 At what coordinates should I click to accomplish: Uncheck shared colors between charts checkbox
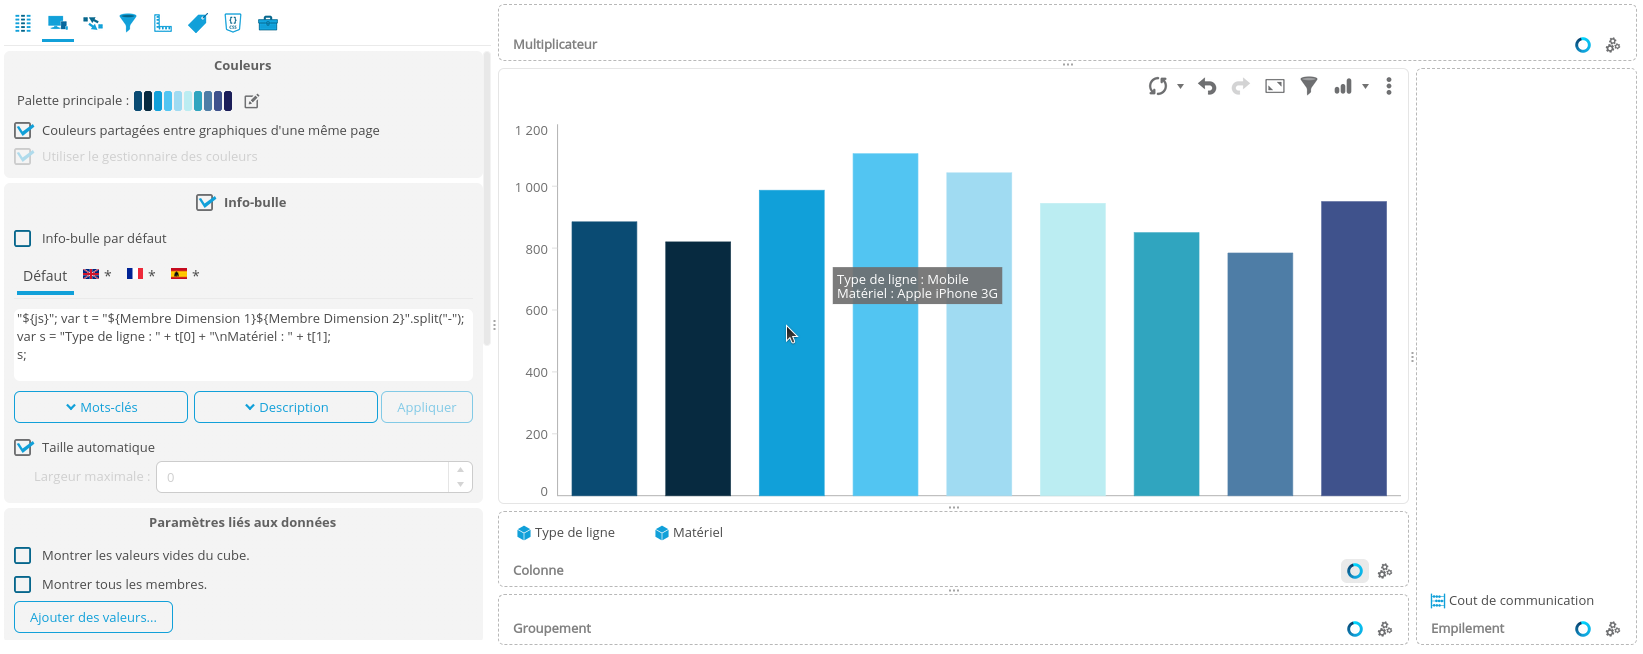[x=24, y=131]
